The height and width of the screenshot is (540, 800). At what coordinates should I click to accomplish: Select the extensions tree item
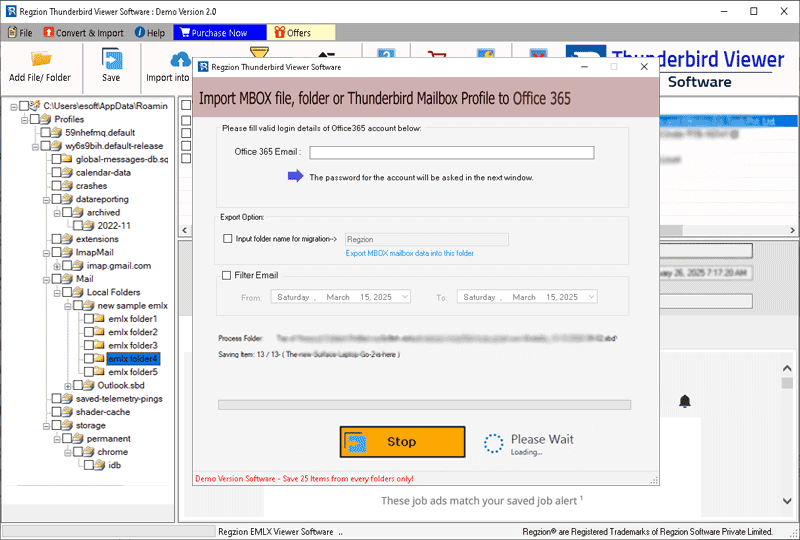(x=97, y=238)
